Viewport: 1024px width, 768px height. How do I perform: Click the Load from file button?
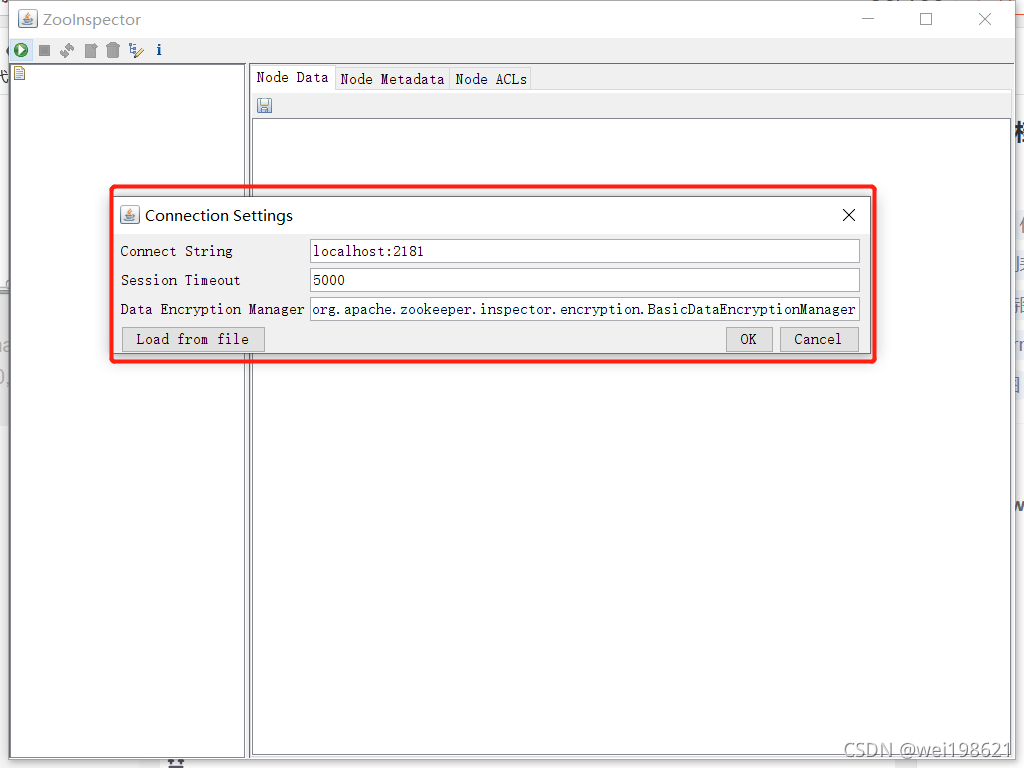tap(193, 339)
